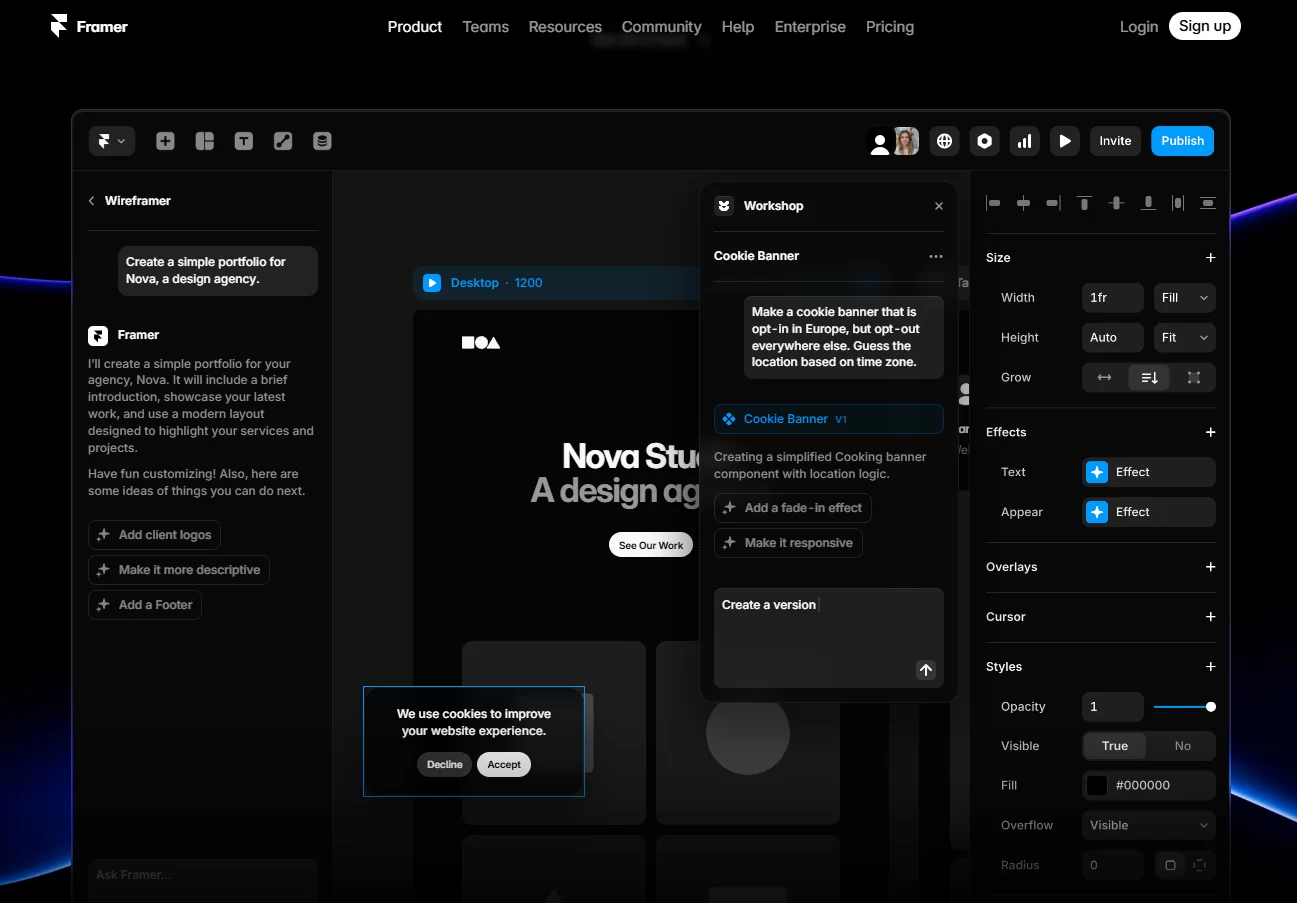The width and height of the screenshot is (1297, 903).
Task: Expand the Overflow Visible dropdown
Action: (1148, 826)
